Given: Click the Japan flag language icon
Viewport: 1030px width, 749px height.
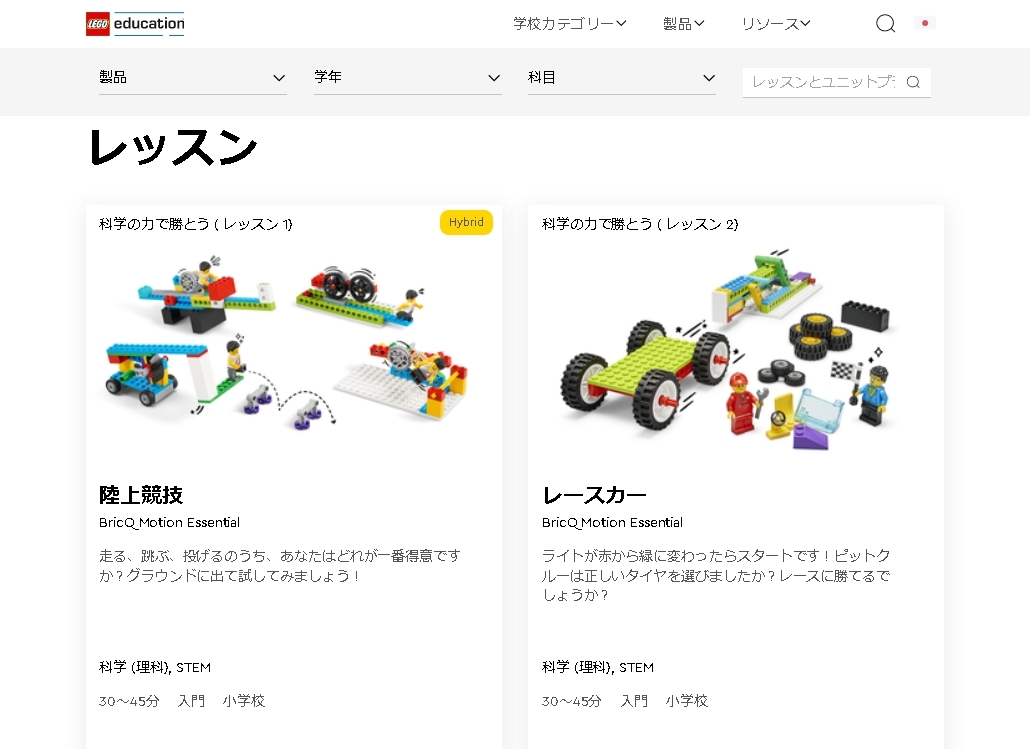Looking at the screenshot, I should point(925,23).
